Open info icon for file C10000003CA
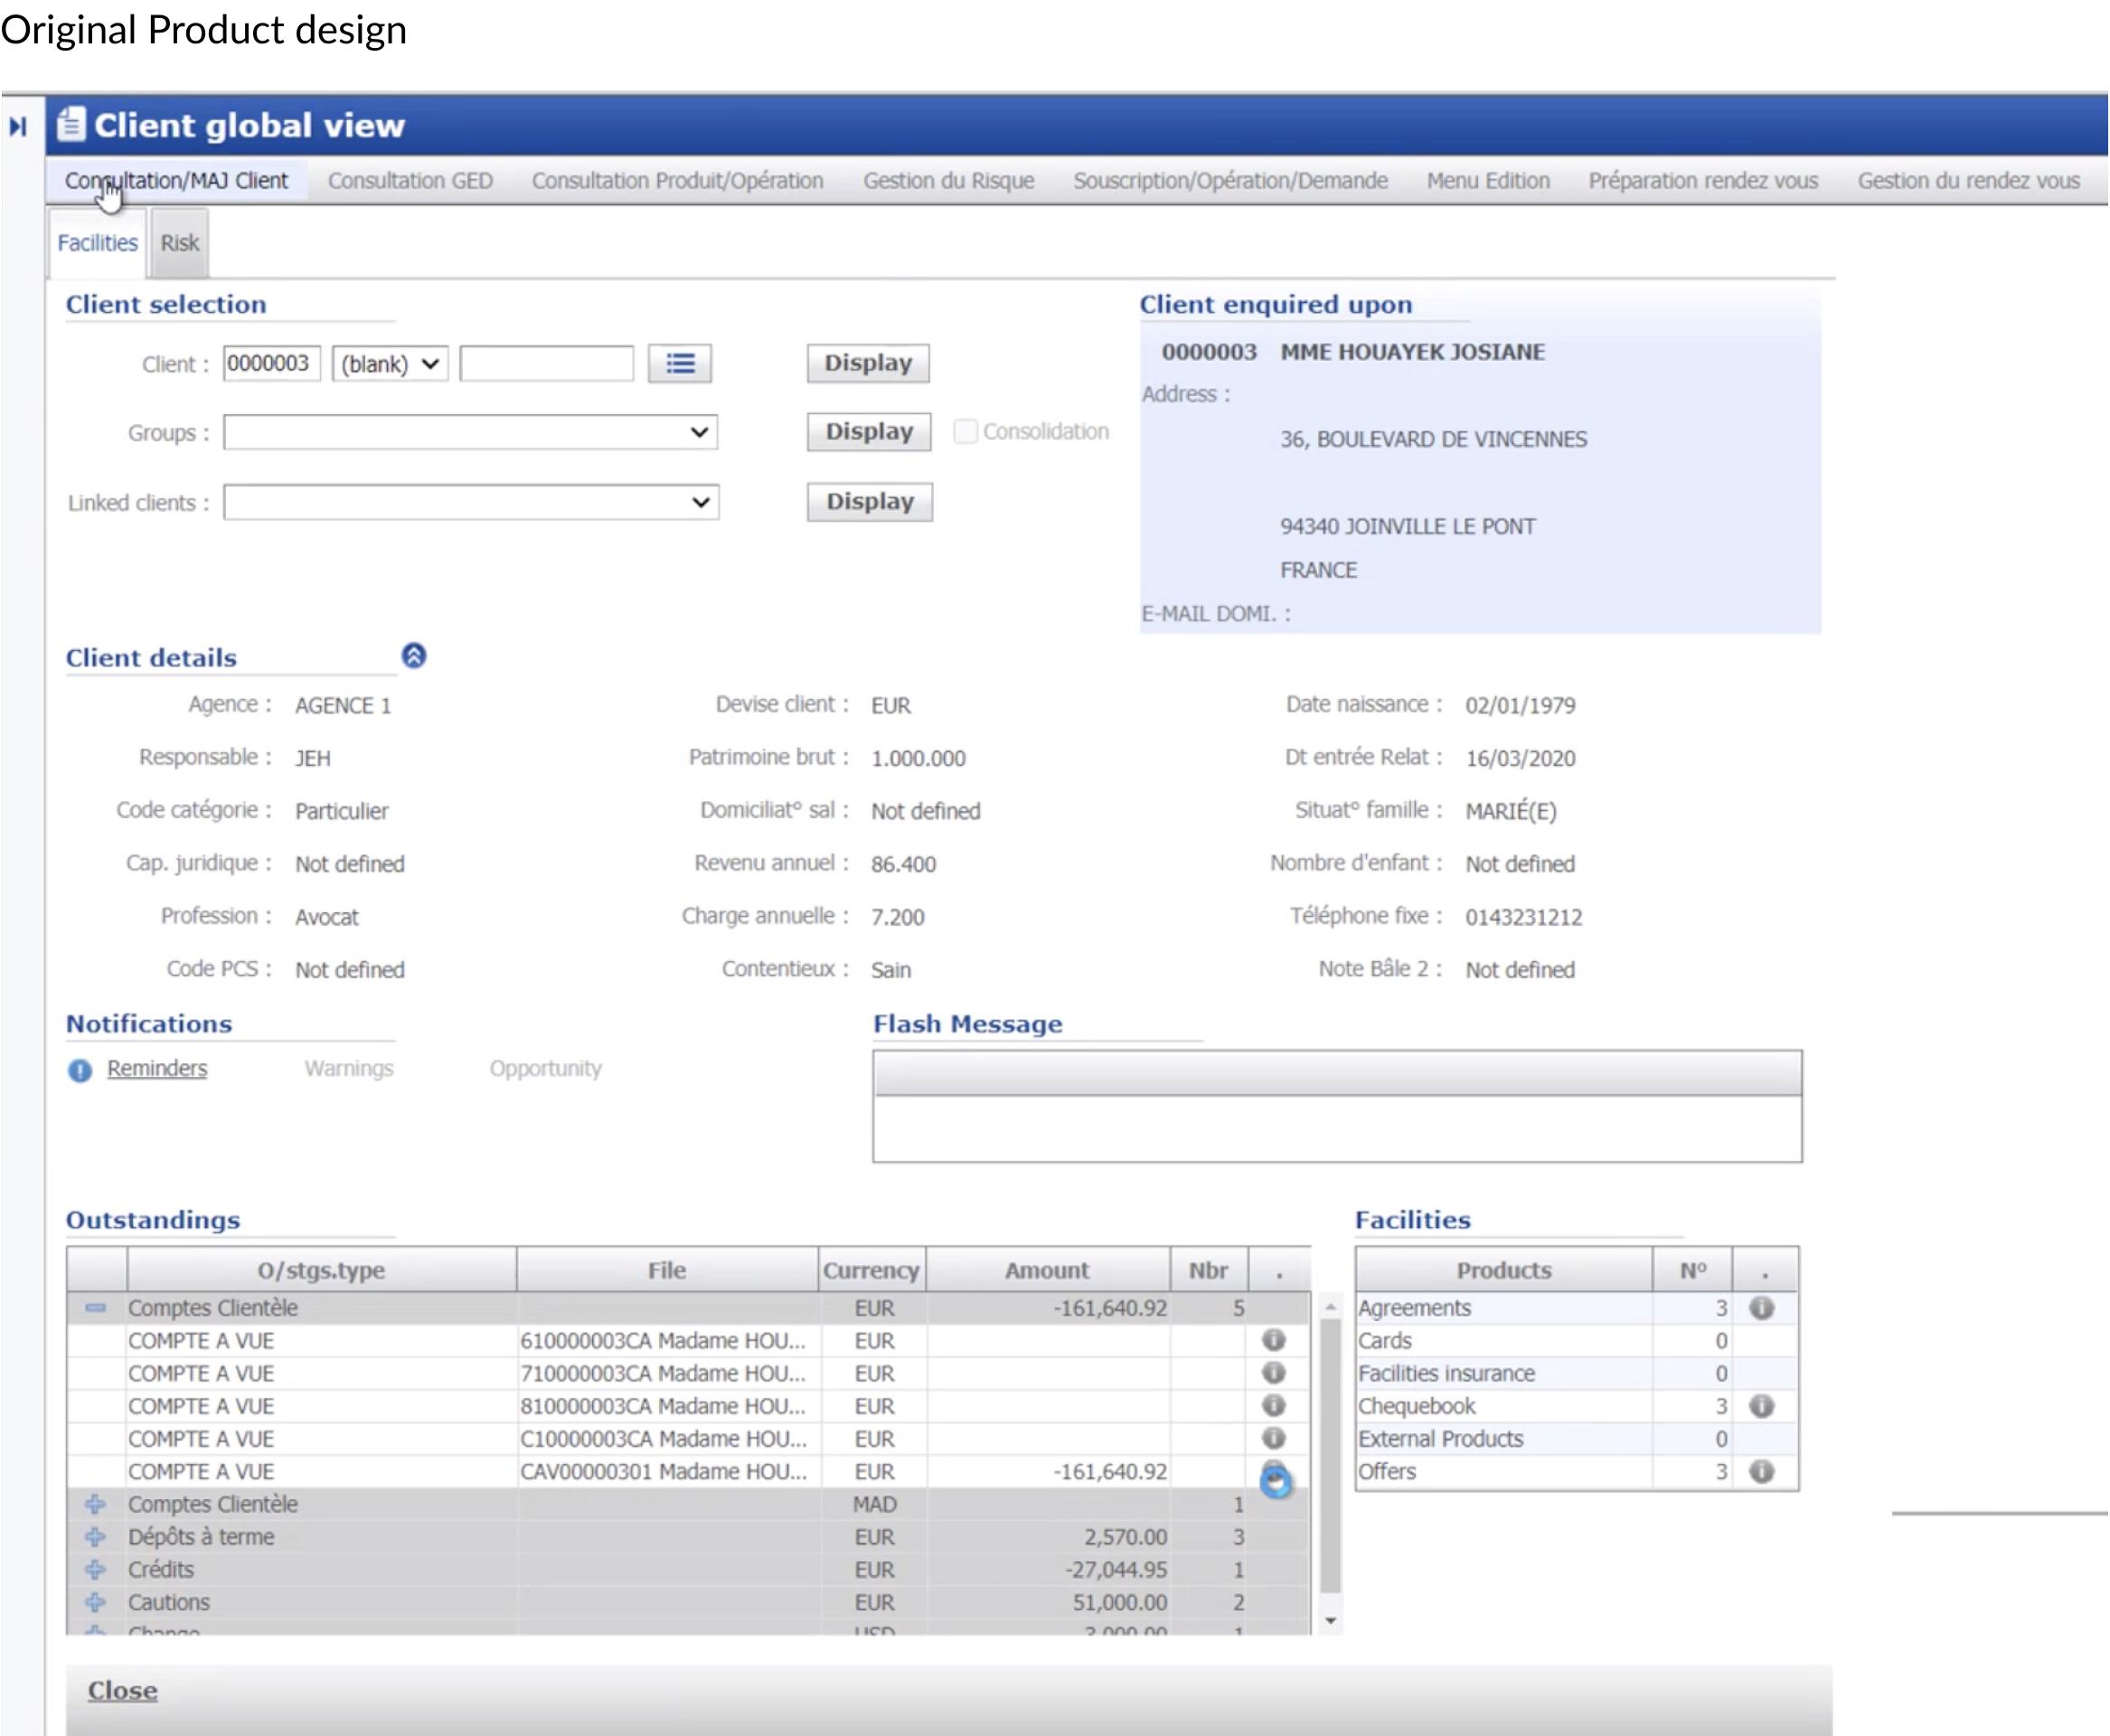Viewport: 2110px width, 1736px height. 1273,1438
